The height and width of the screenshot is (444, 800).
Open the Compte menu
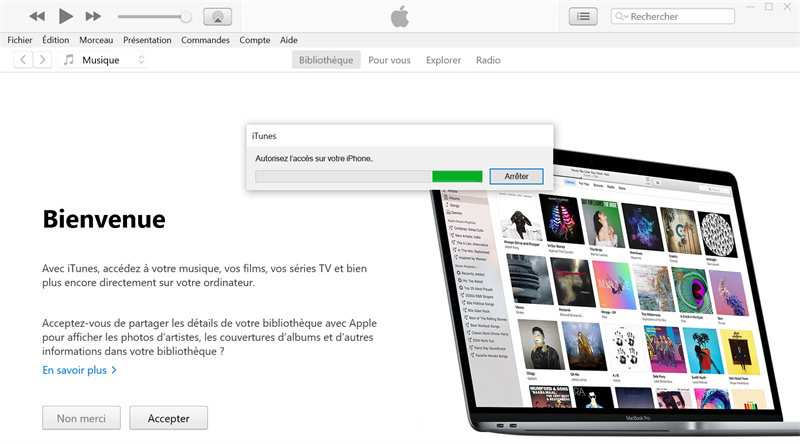tap(255, 40)
